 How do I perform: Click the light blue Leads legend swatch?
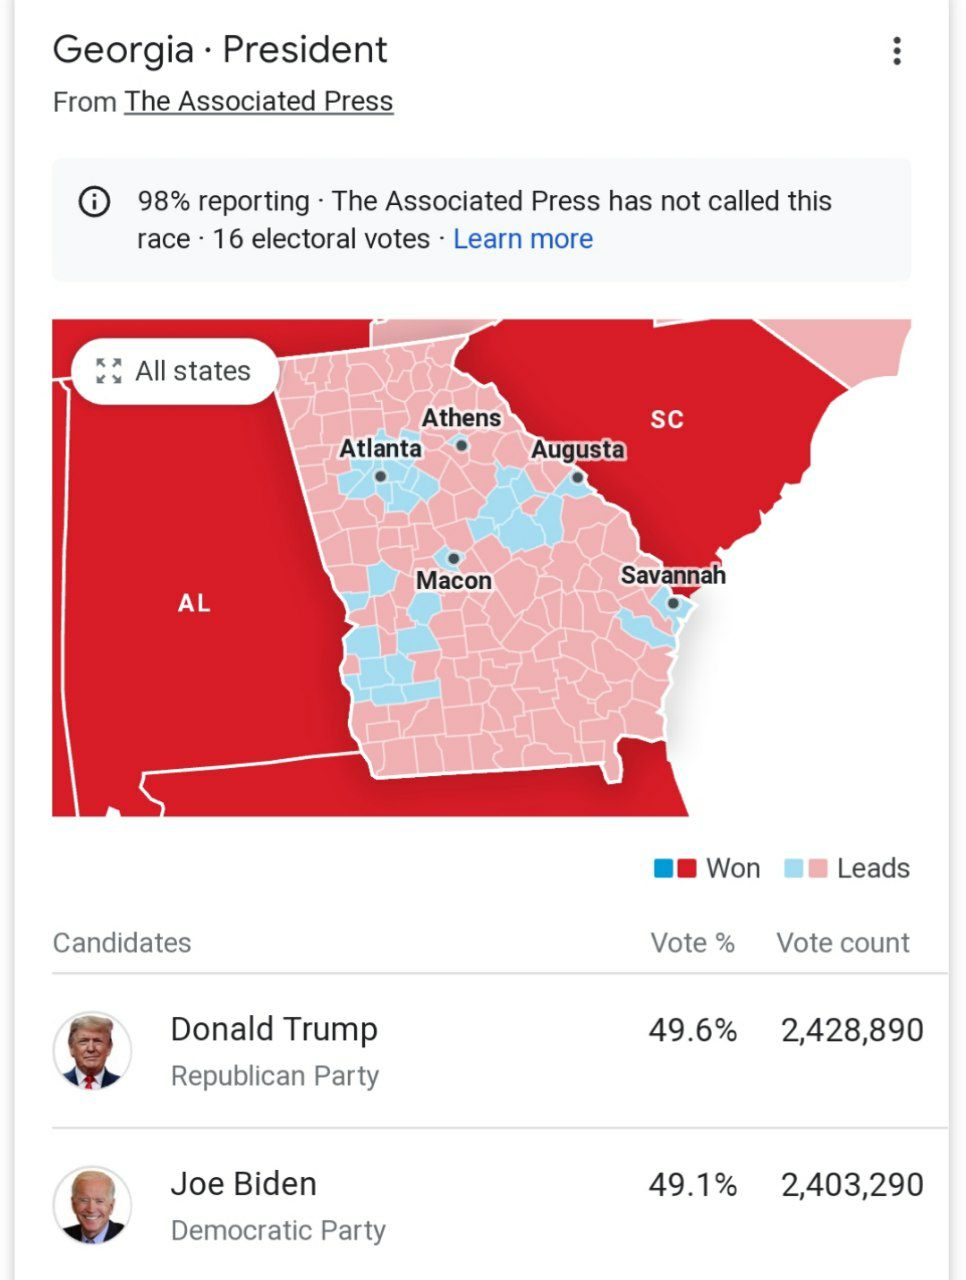794,868
